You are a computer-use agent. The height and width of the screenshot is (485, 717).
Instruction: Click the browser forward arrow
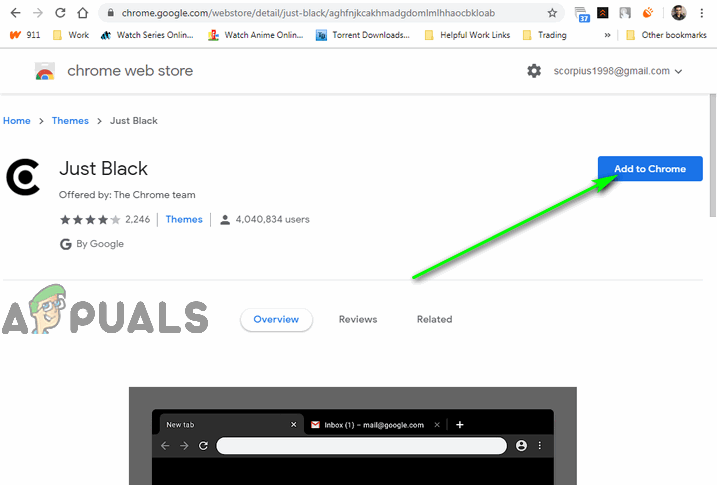38,13
